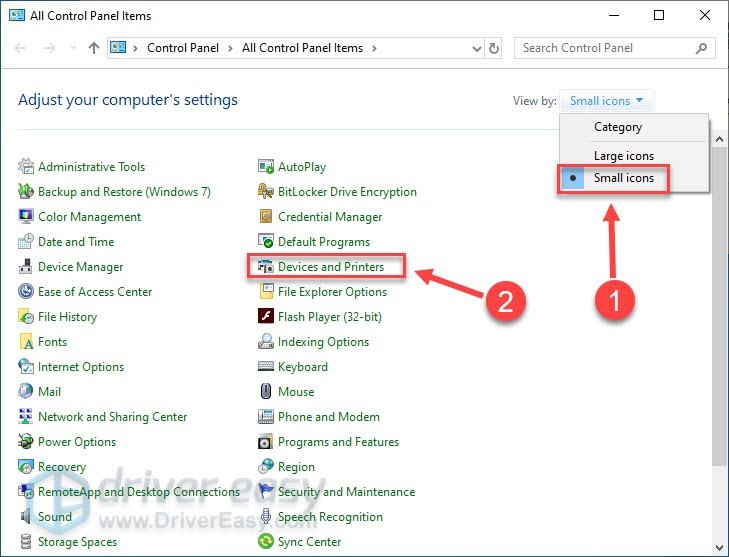Open the Sync Center icon

click(x=266, y=542)
